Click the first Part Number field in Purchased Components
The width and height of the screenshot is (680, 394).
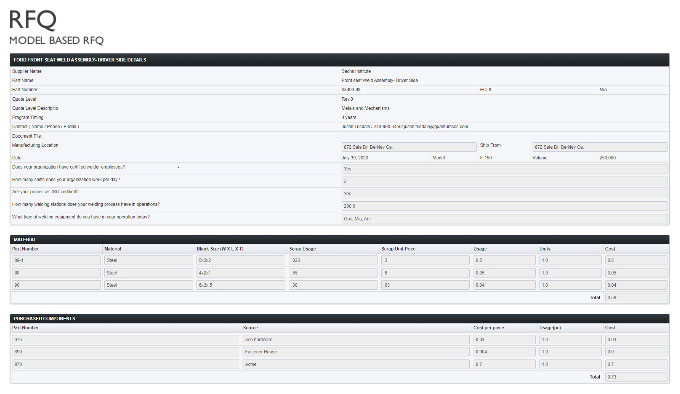click(x=125, y=339)
